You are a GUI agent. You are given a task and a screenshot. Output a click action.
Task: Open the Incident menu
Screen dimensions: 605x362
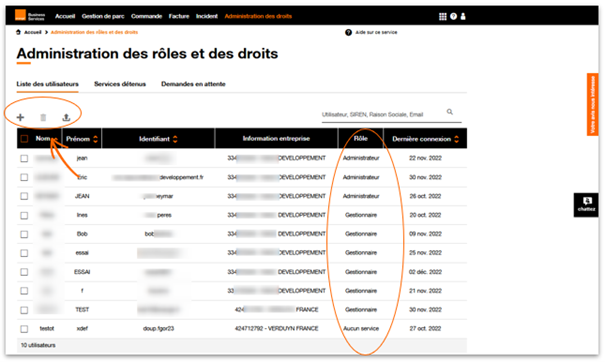tap(207, 16)
